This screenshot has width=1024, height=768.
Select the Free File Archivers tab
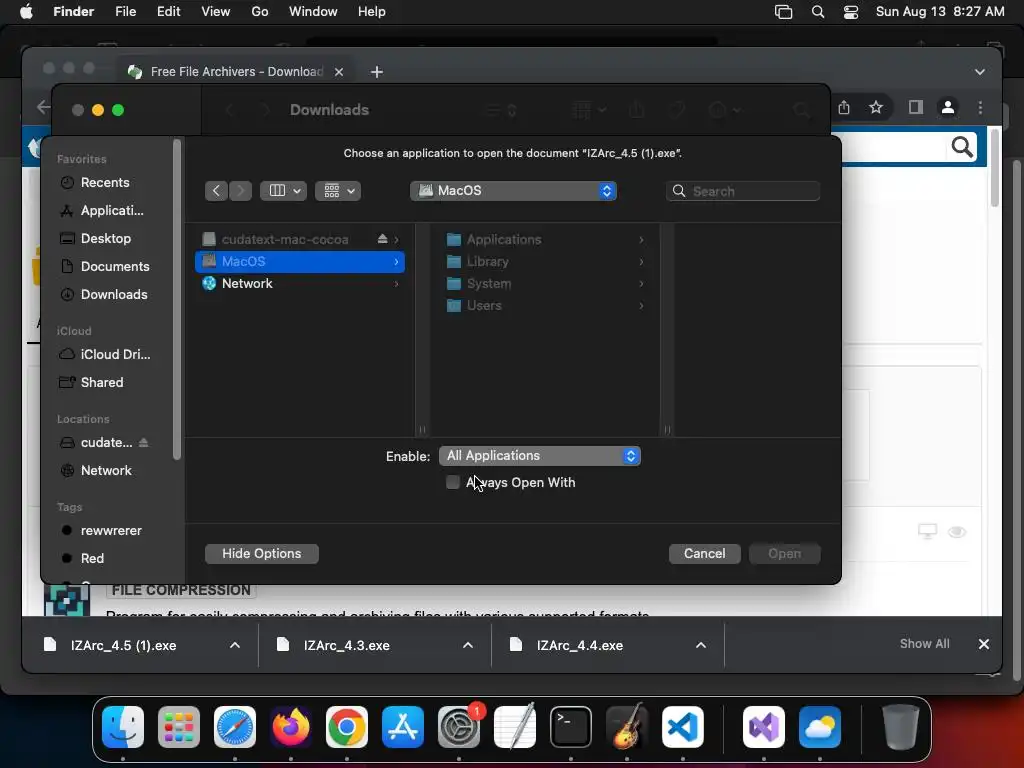tap(237, 72)
